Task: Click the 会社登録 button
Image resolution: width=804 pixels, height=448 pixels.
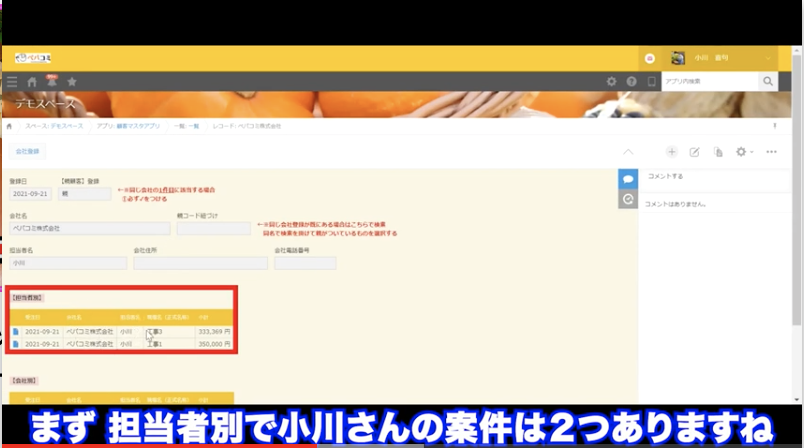Action: click(x=28, y=151)
